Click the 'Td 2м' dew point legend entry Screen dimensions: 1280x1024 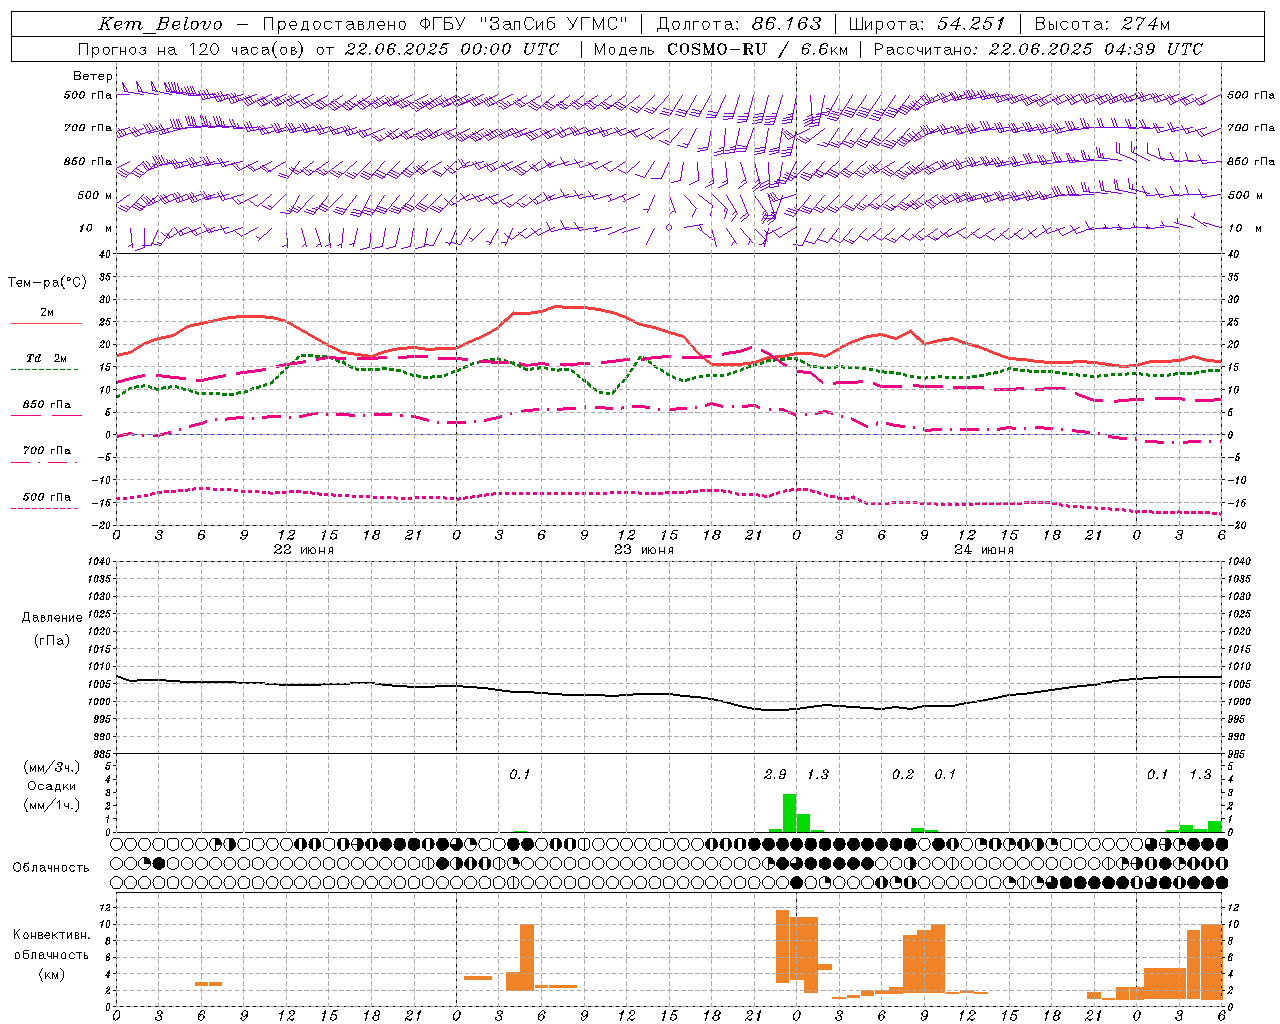click(x=47, y=358)
